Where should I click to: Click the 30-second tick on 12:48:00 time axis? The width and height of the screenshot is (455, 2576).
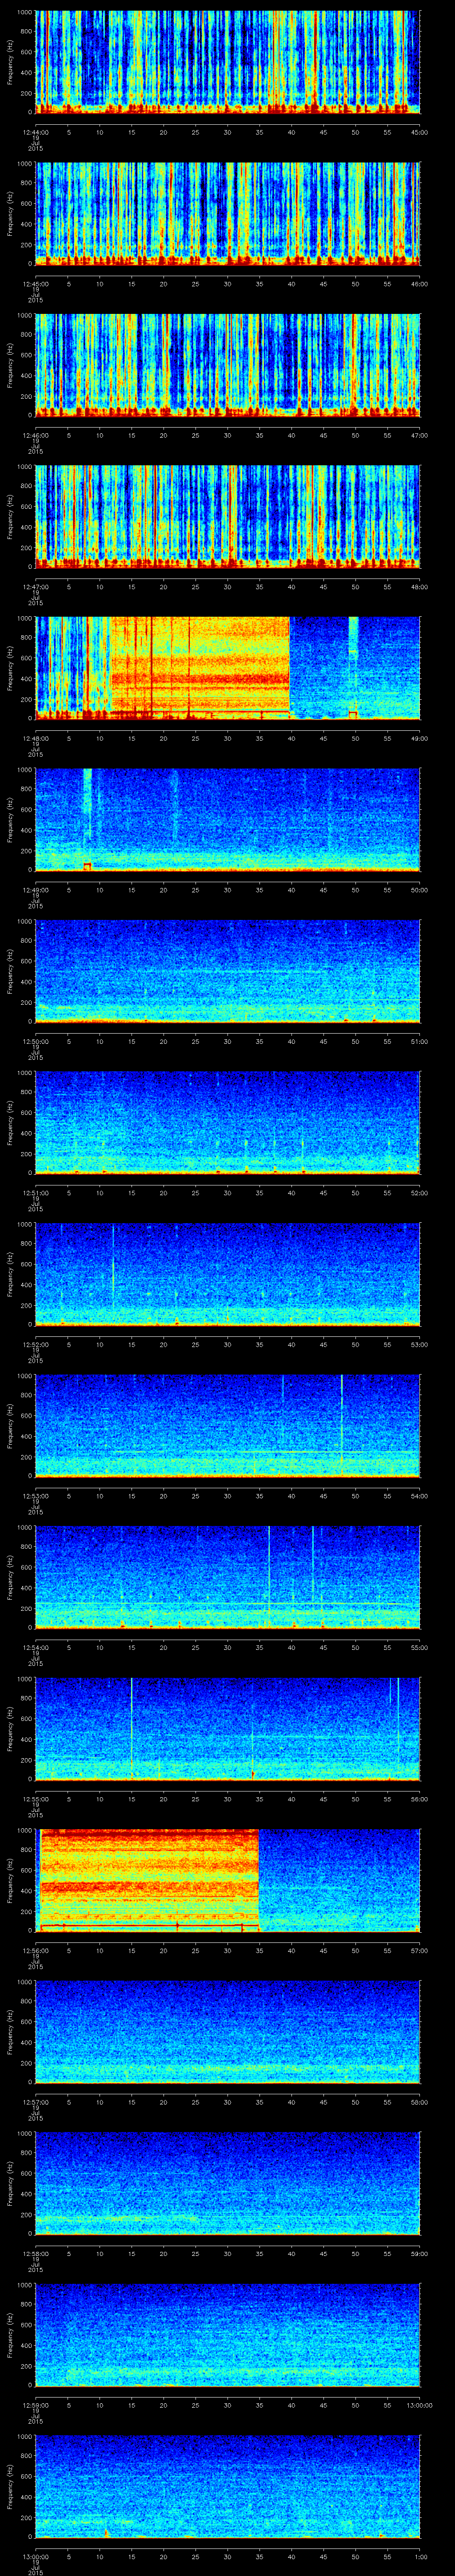click(228, 739)
